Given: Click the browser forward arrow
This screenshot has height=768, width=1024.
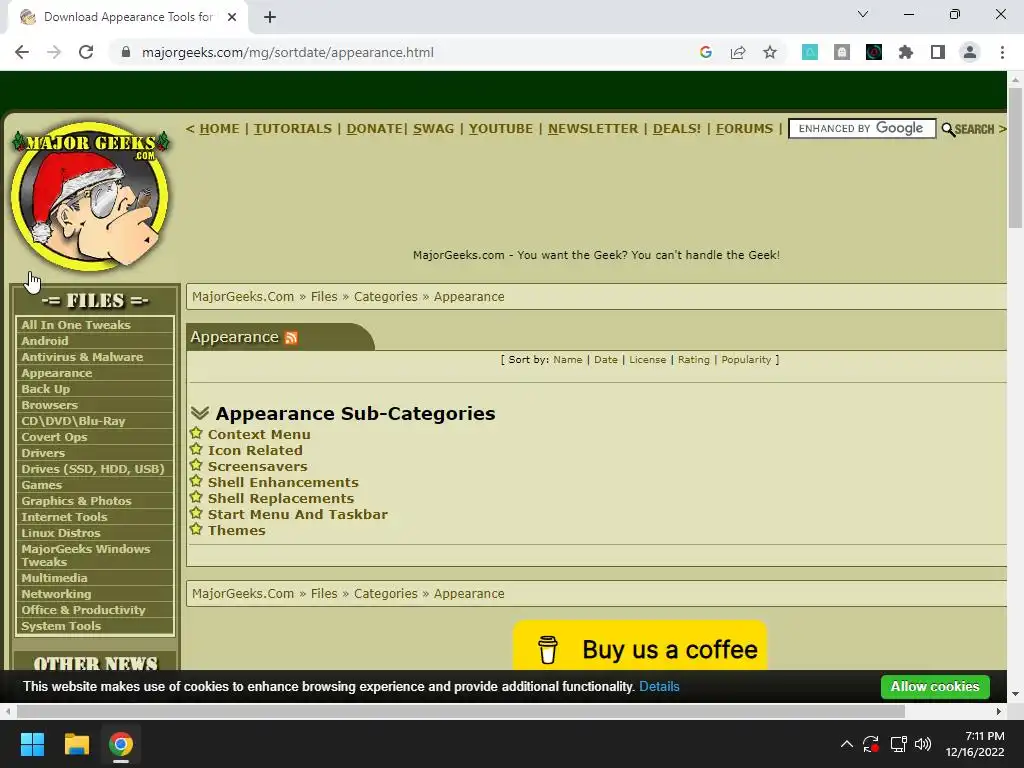Looking at the screenshot, I should [x=54, y=52].
